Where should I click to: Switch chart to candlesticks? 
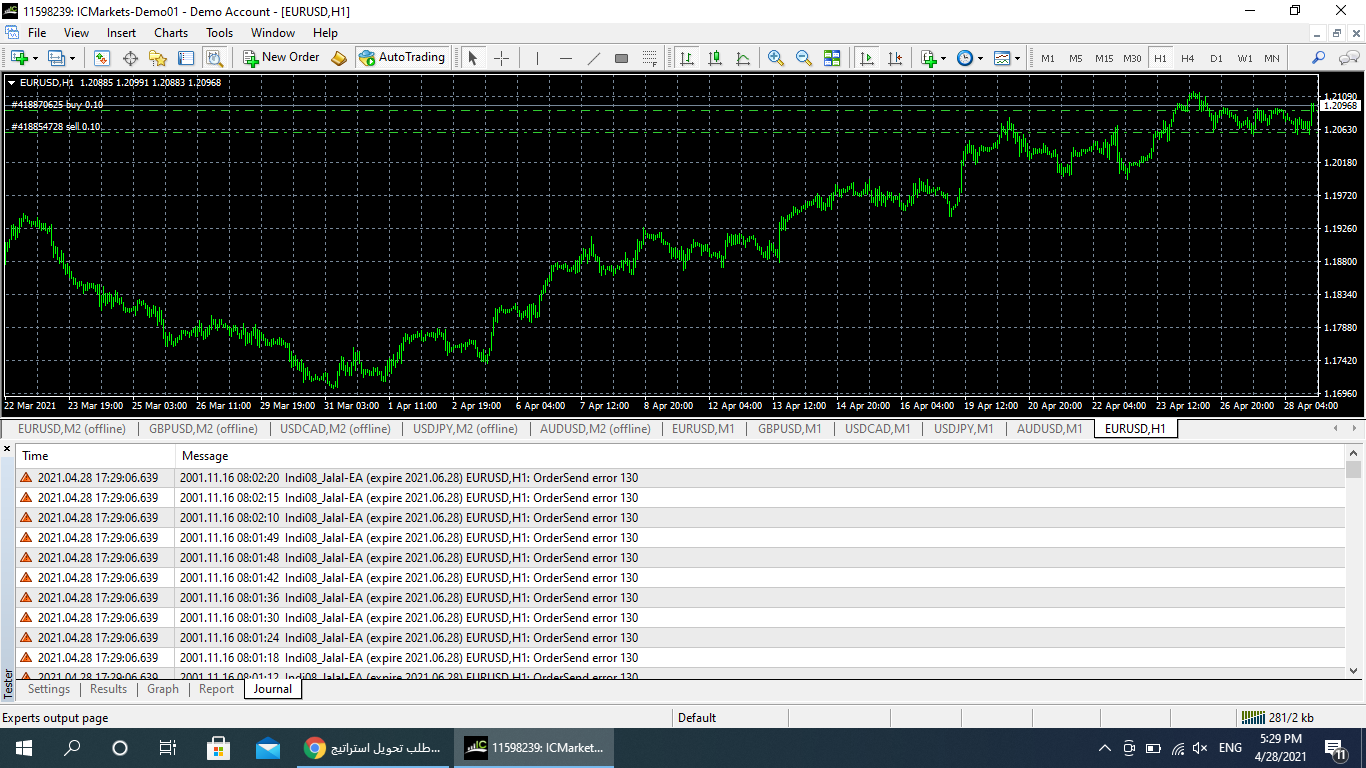tap(715, 58)
